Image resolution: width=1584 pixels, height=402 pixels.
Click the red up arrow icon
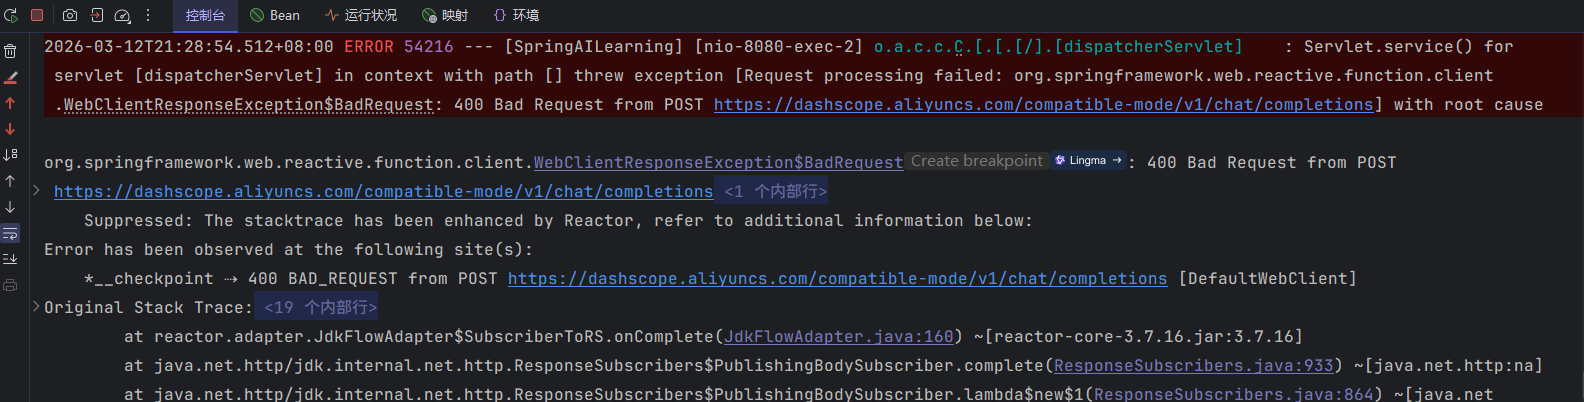(10, 103)
